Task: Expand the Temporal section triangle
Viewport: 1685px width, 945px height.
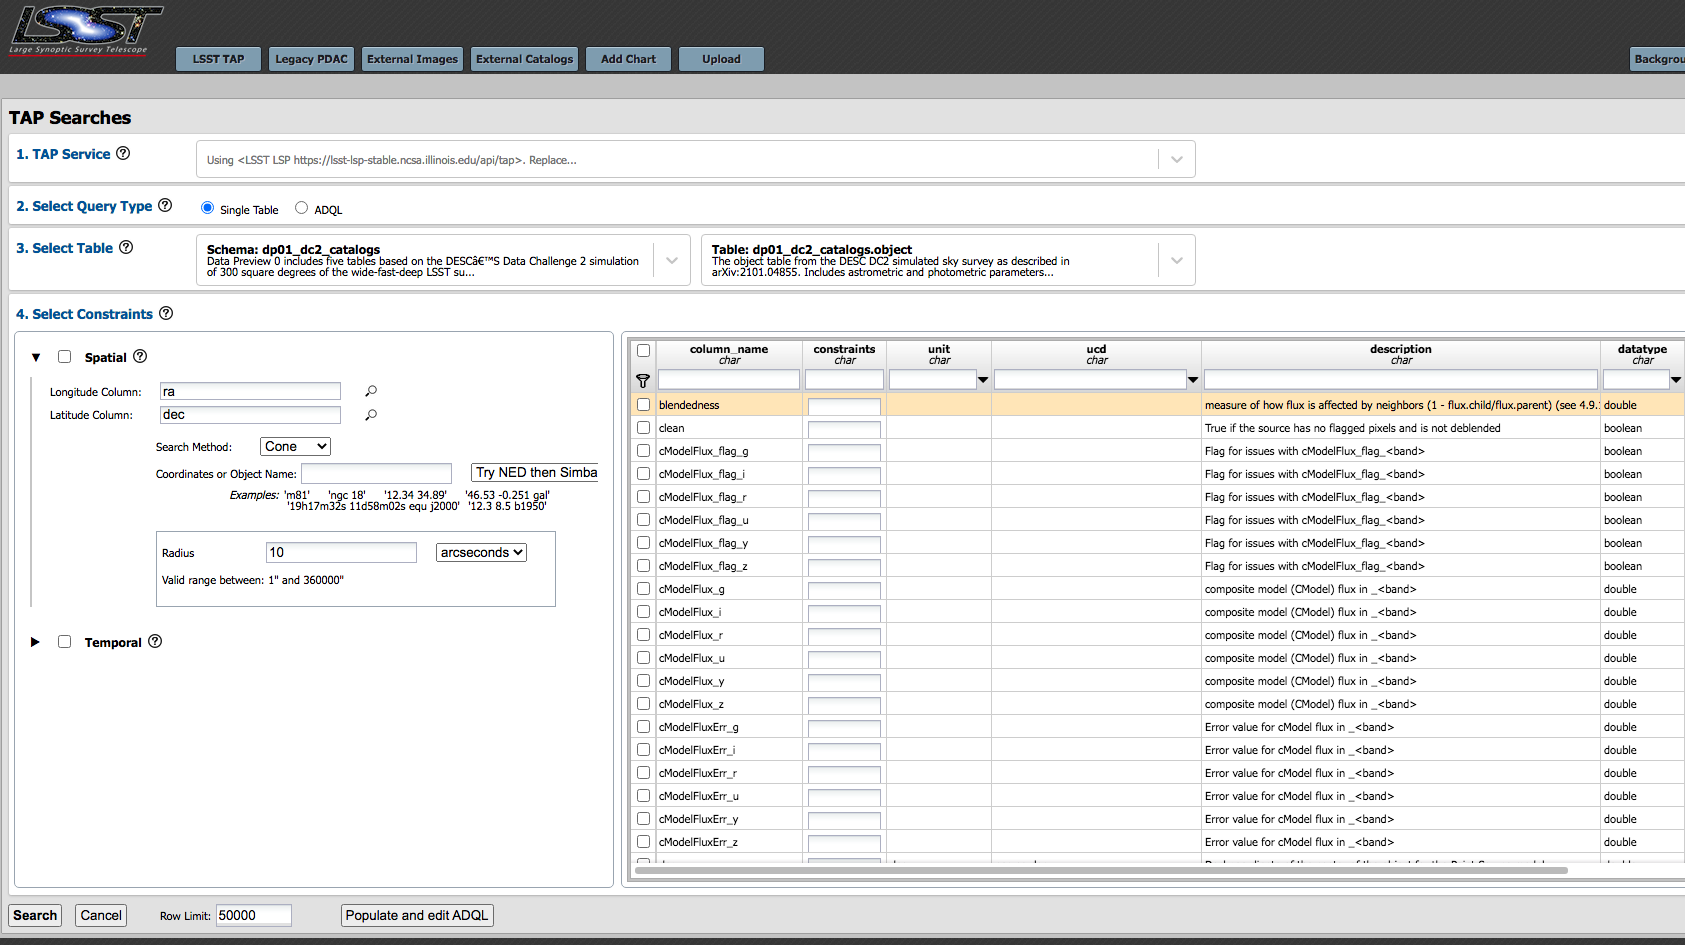Action: 35,642
